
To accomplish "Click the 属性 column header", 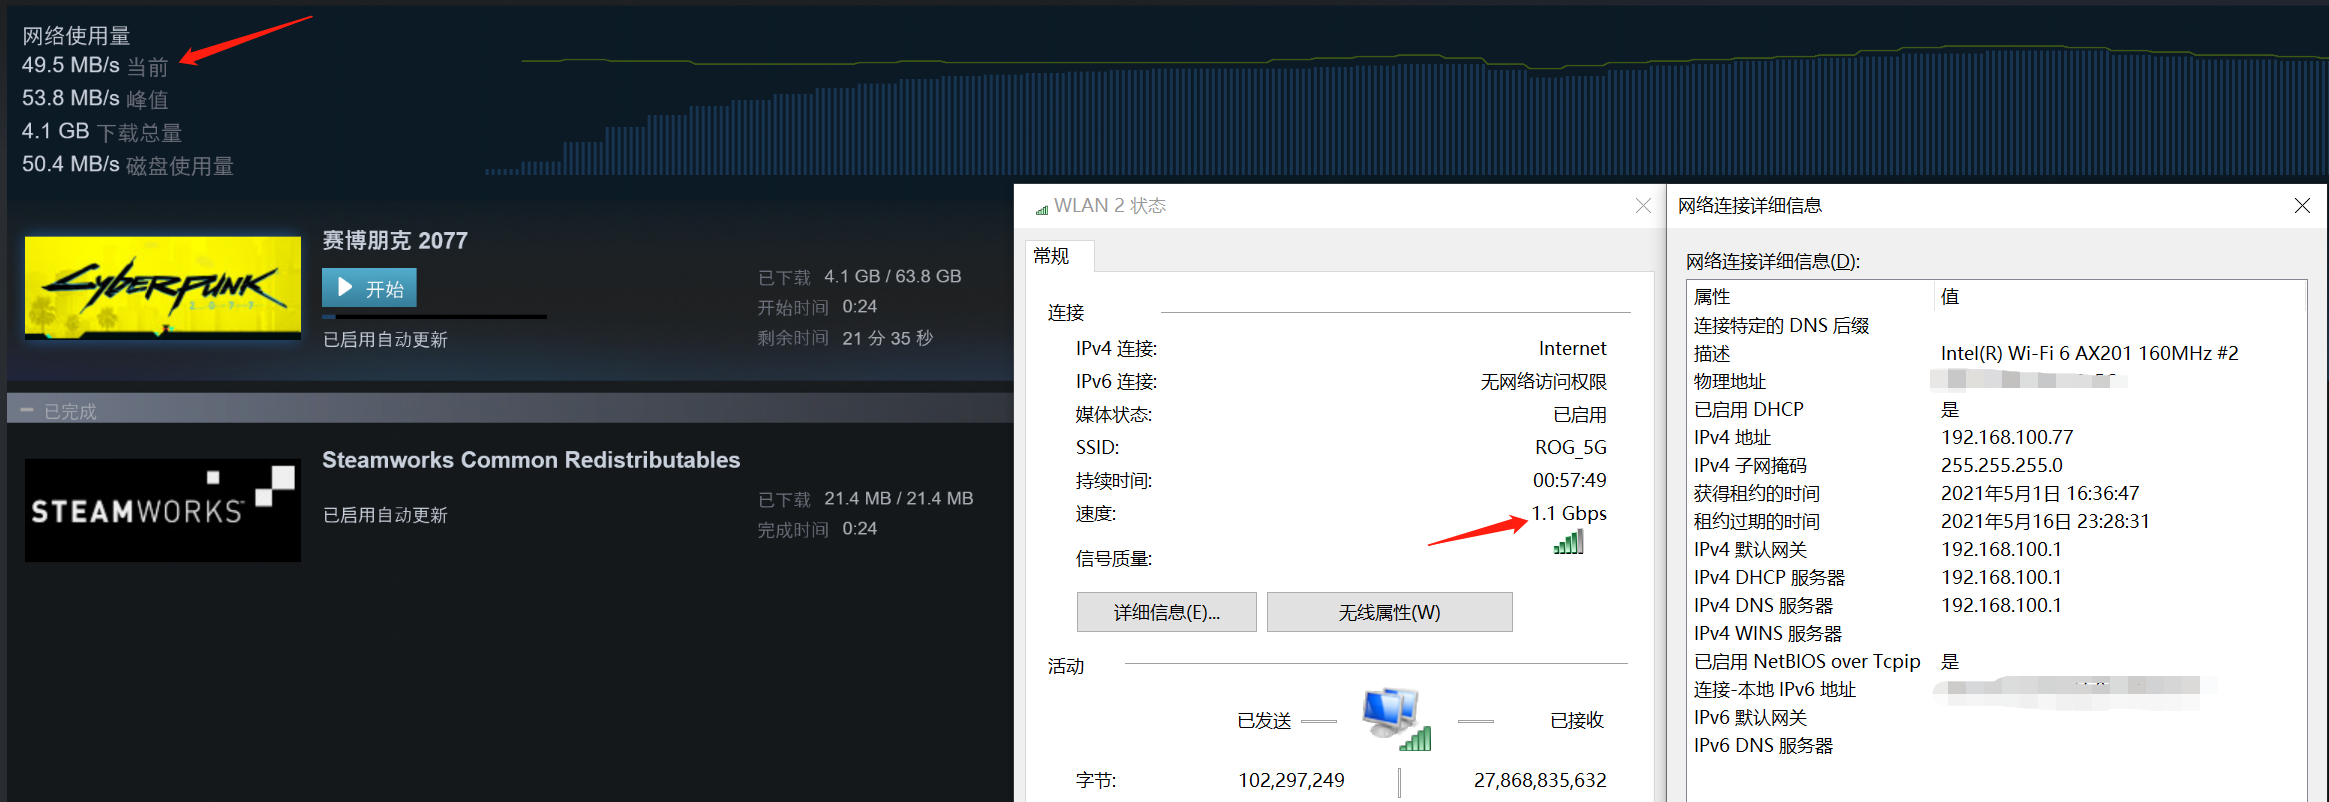I will tap(1712, 297).
